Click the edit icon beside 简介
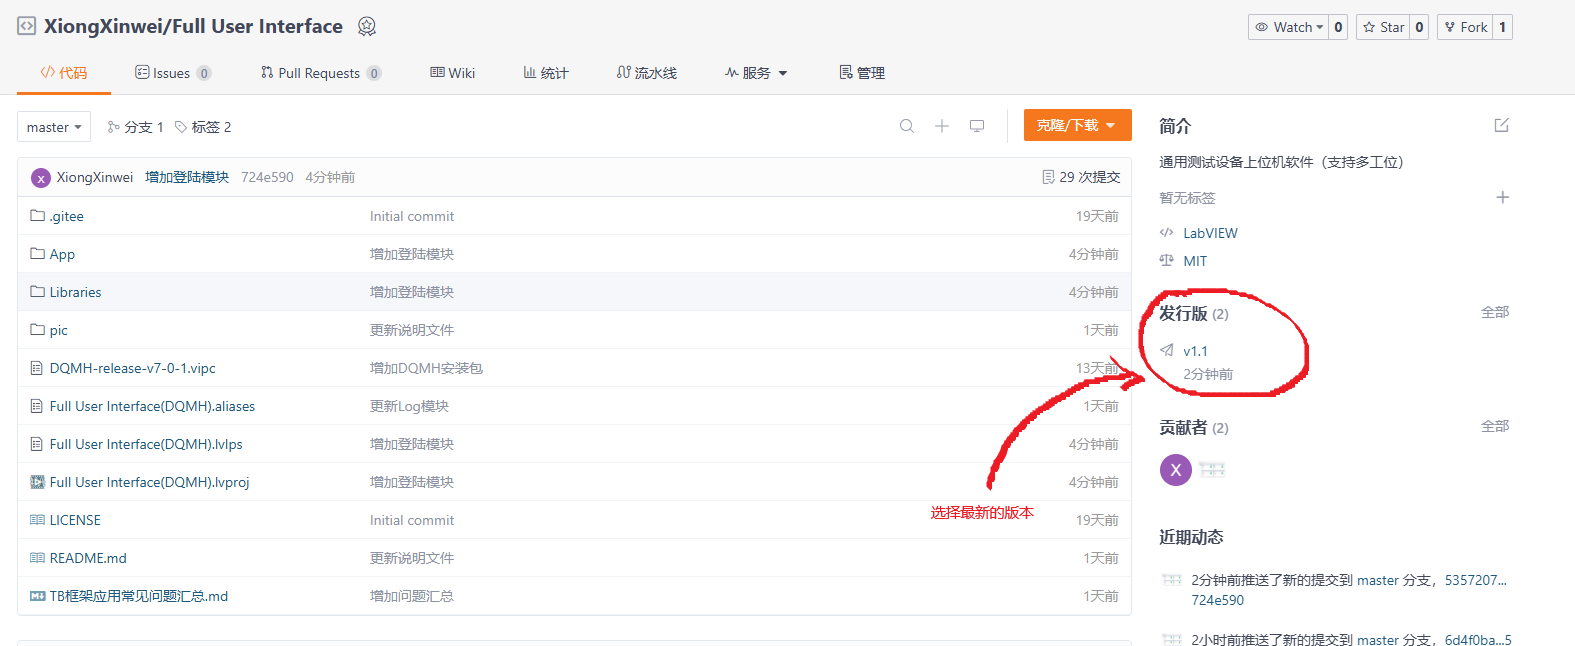The image size is (1575, 646). (1501, 125)
